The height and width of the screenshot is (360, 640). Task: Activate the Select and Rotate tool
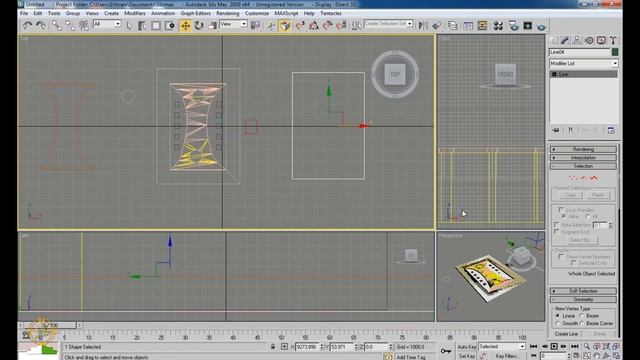(199, 26)
